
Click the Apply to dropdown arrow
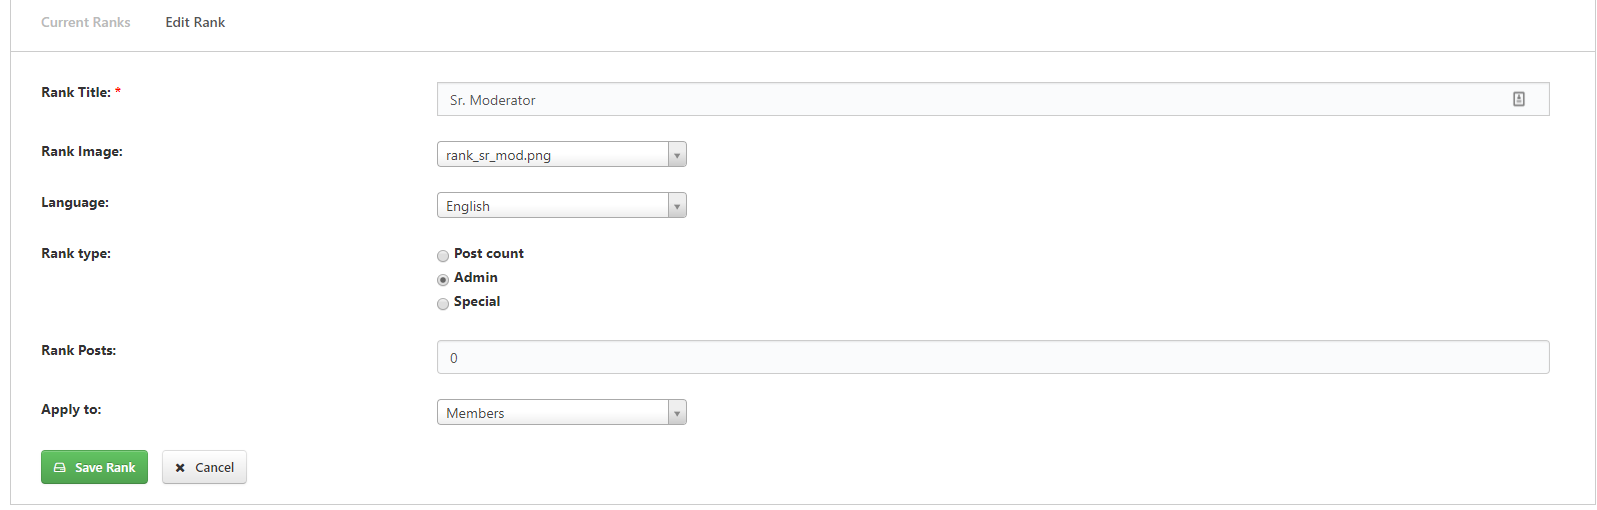[x=677, y=412]
